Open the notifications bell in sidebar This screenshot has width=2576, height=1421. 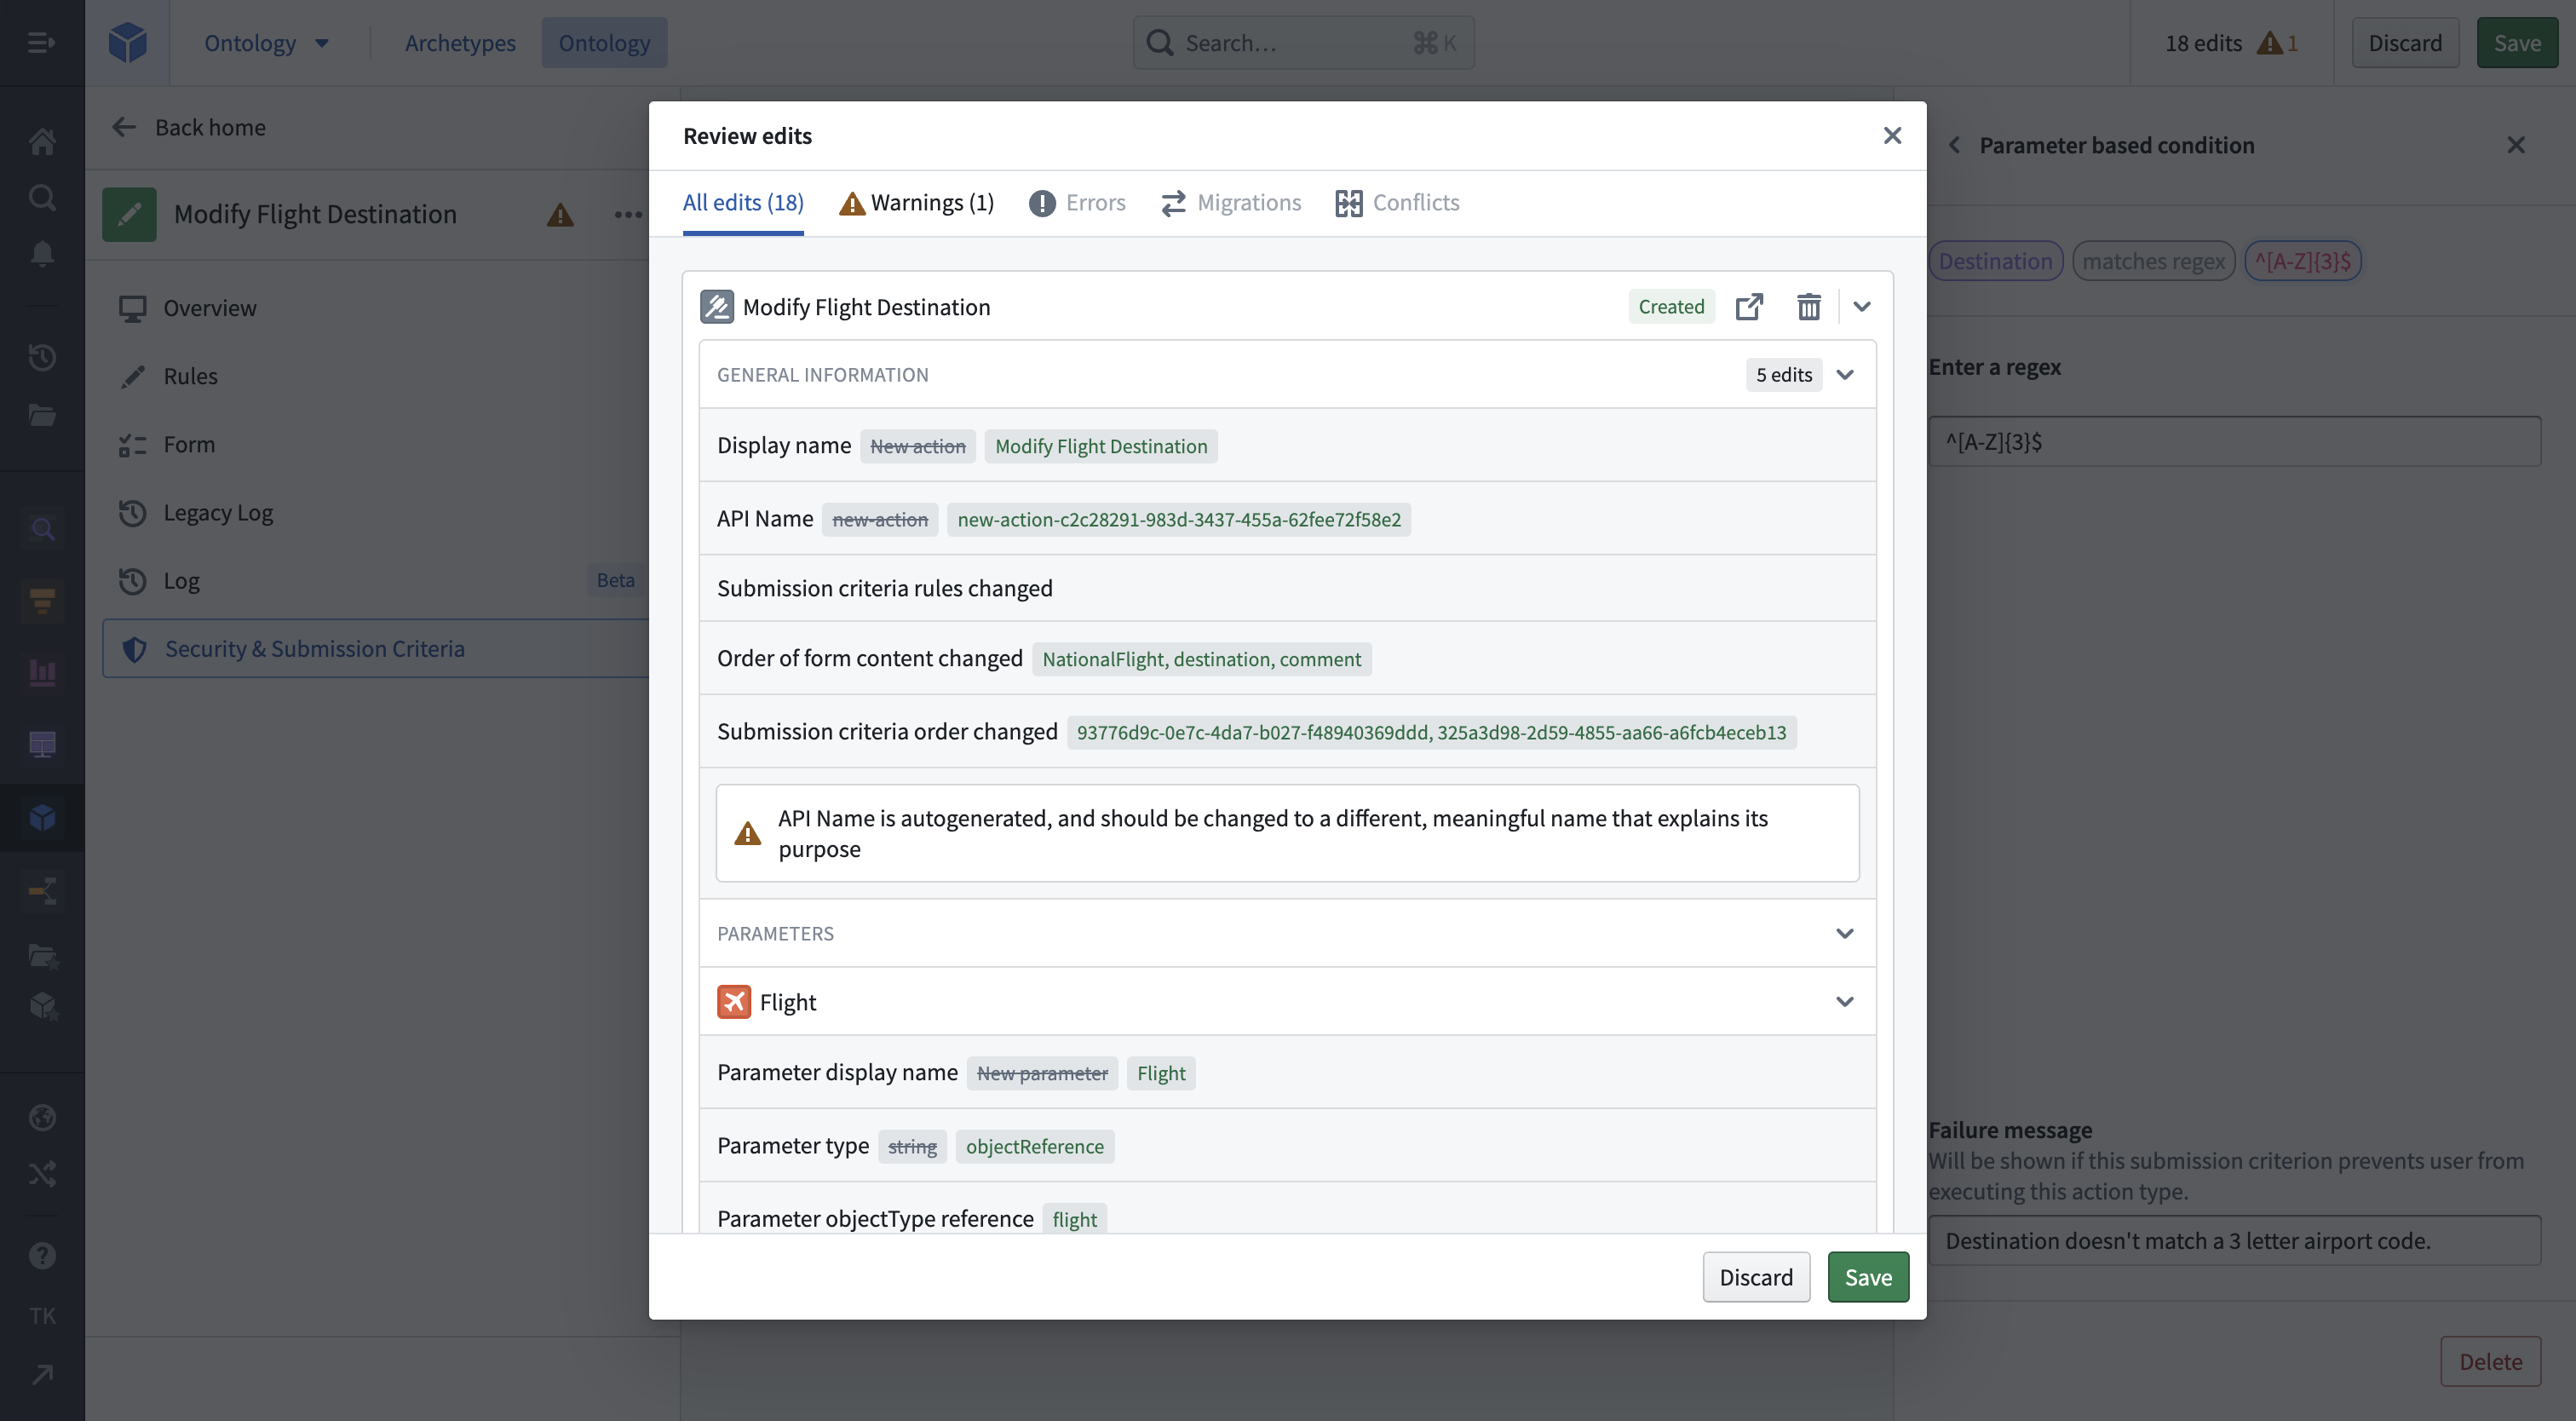click(x=42, y=254)
